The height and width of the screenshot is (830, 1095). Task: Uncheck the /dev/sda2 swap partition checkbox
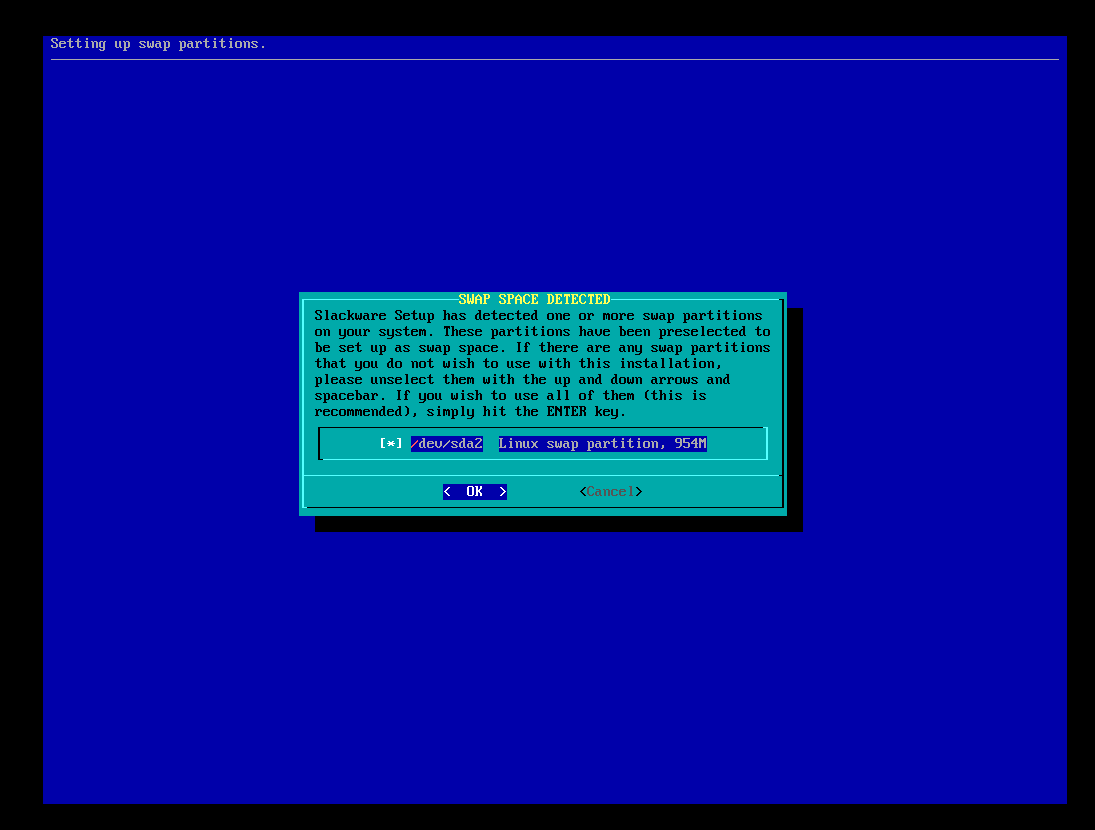(x=391, y=443)
